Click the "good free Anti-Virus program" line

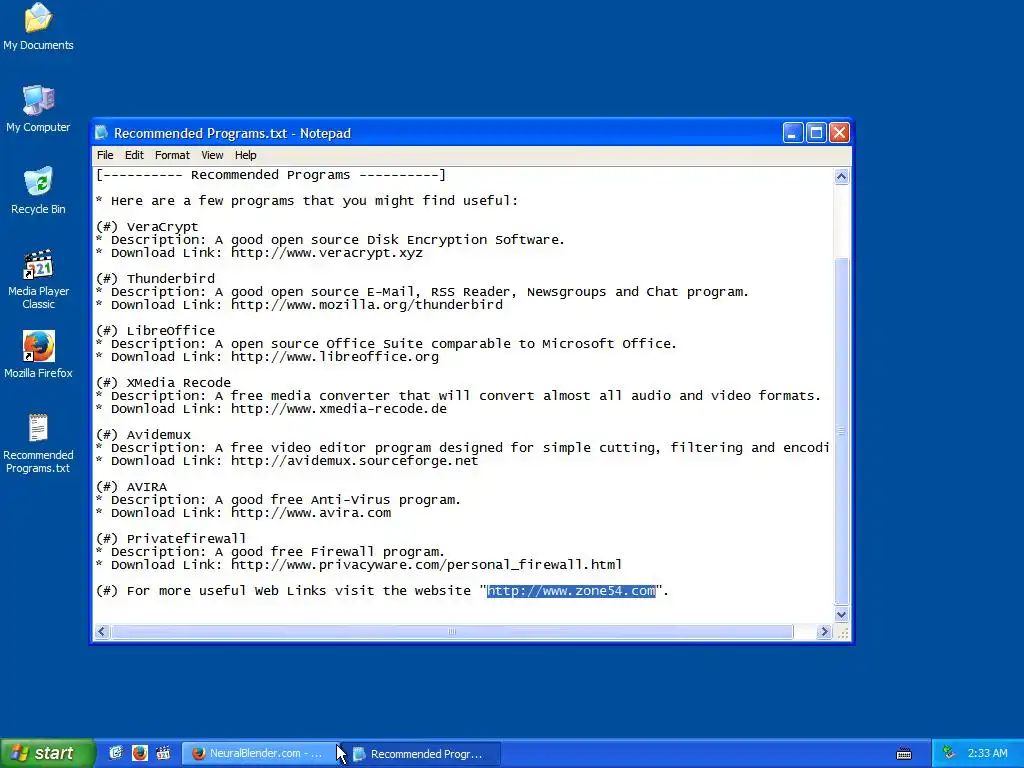pyautogui.click(x=278, y=500)
